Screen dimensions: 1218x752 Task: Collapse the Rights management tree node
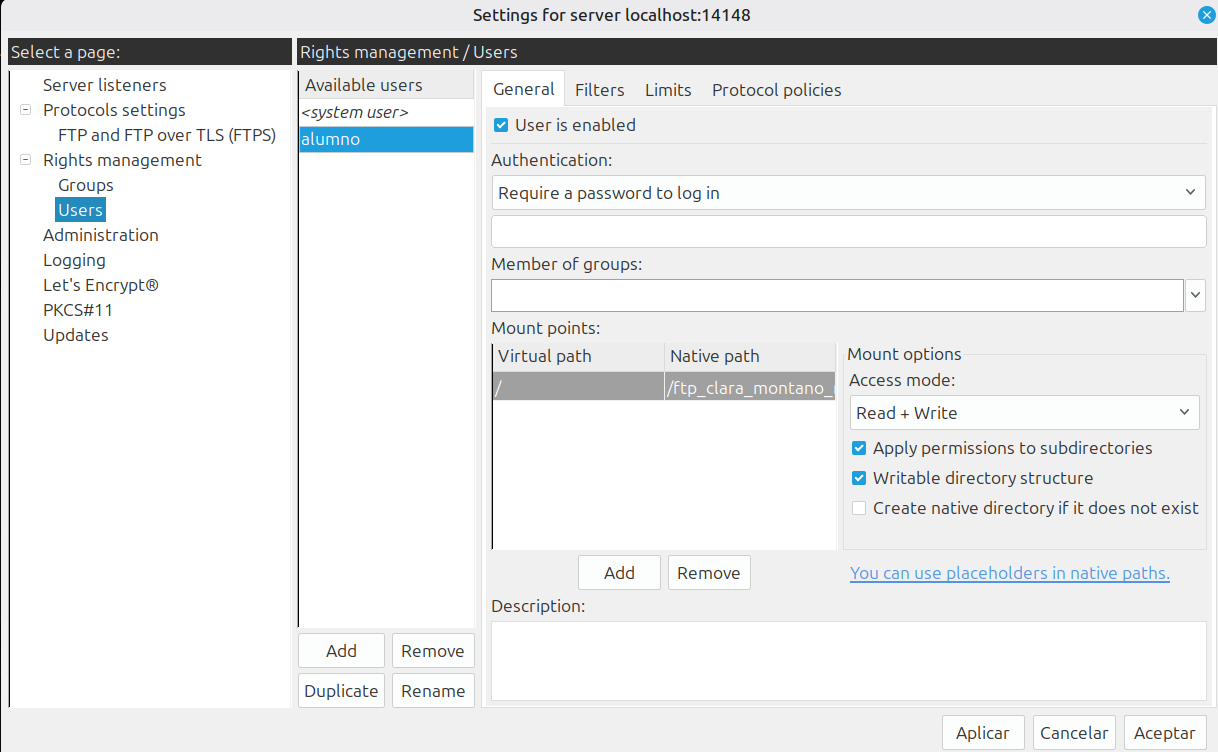click(x=25, y=160)
